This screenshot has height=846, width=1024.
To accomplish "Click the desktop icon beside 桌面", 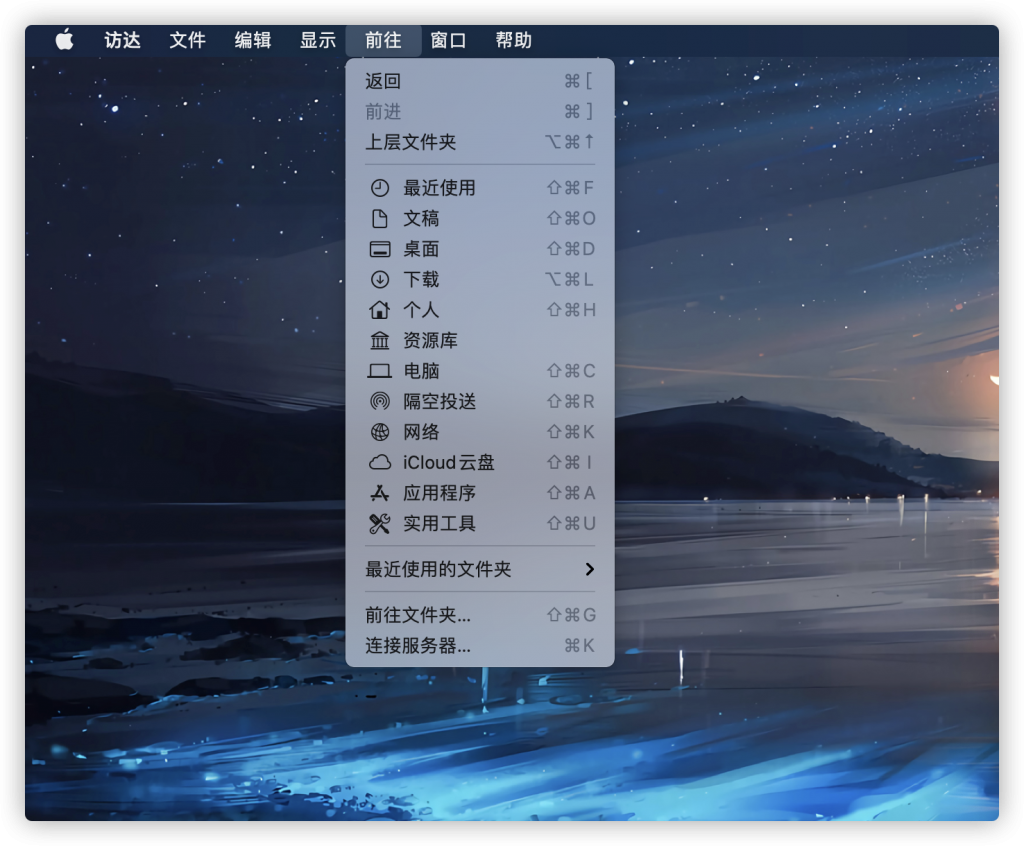I will point(380,249).
